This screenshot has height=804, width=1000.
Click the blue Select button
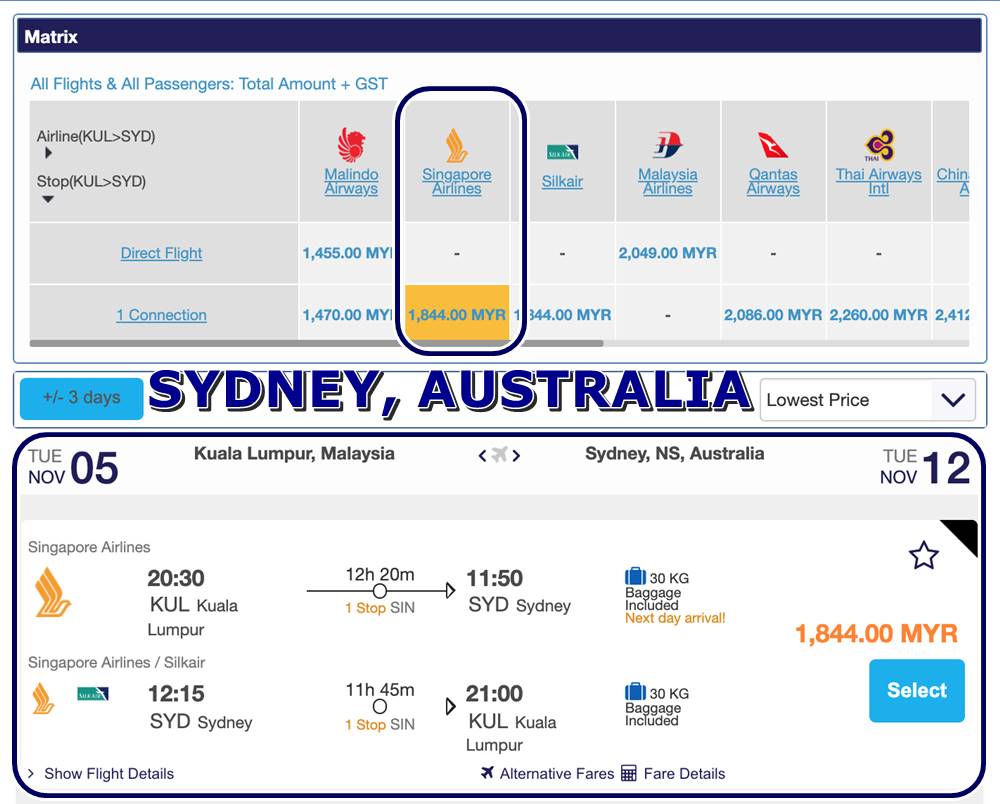coord(917,691)
